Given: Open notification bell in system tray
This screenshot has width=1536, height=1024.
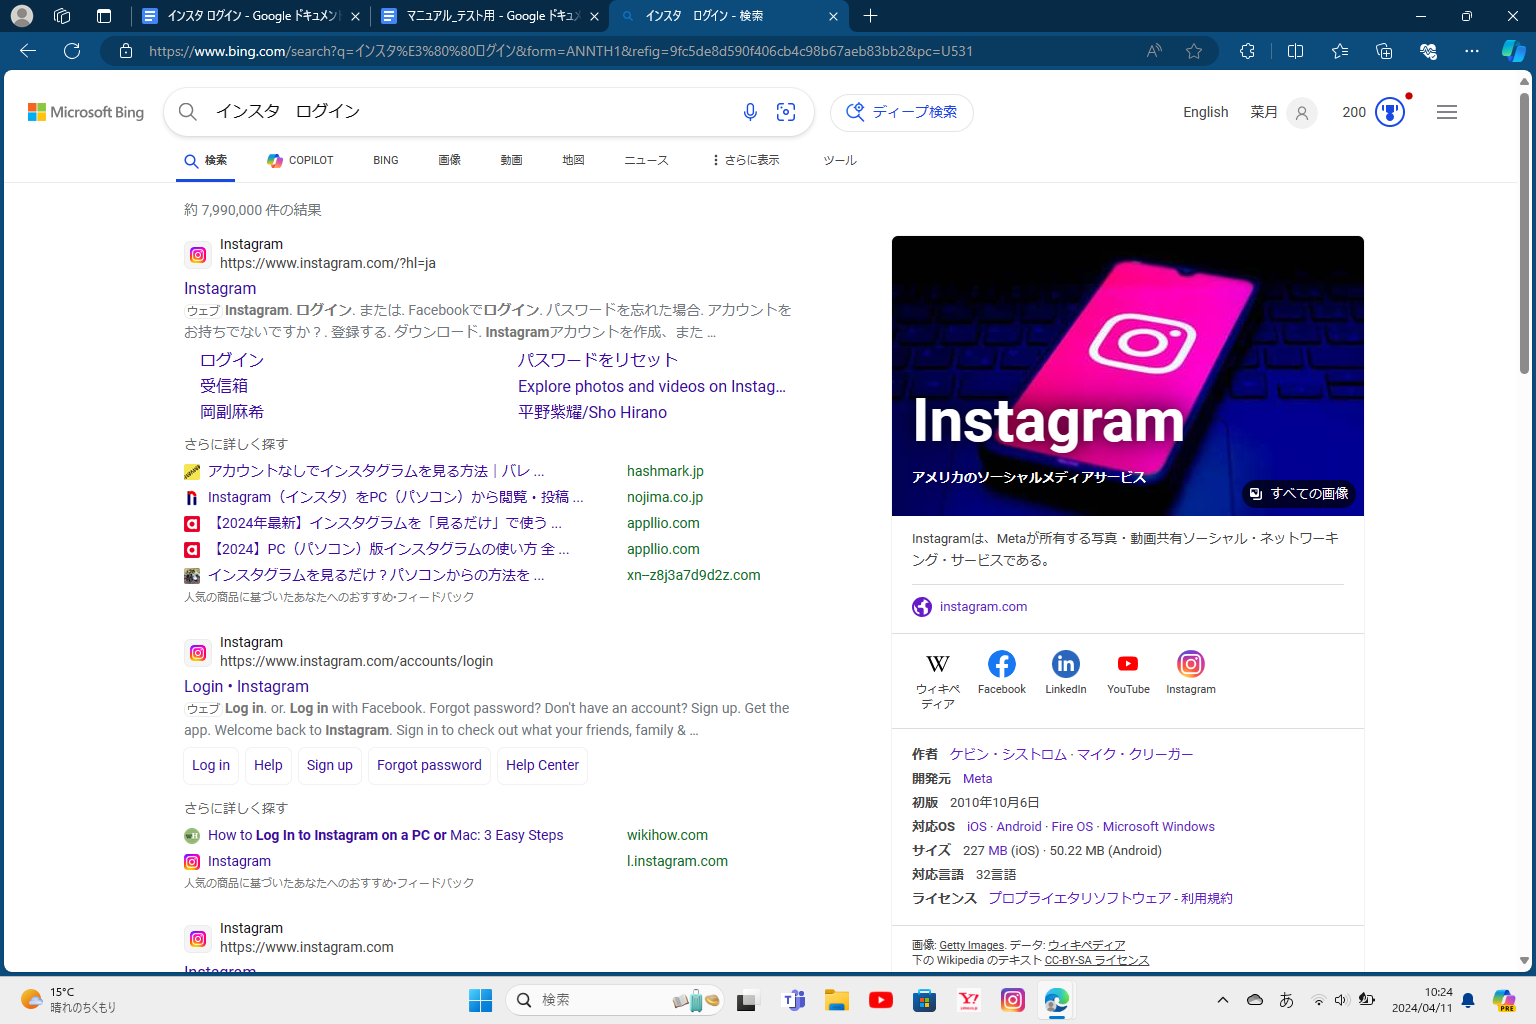Looking at the screenshot, I should pyautogui.click(x=1468, y=1000).
